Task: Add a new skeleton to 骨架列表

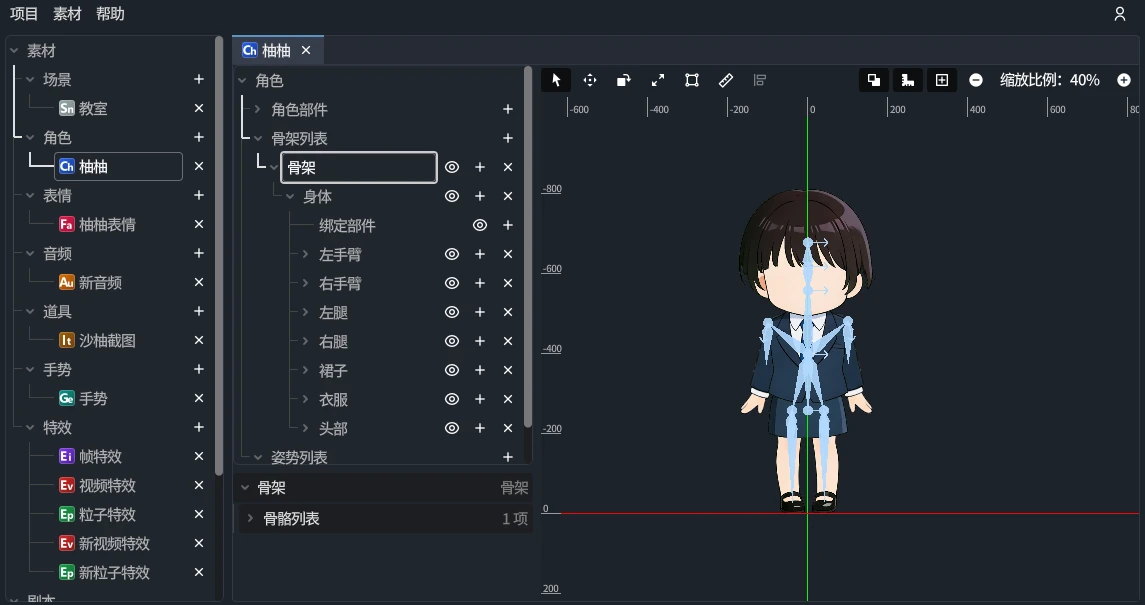Action: pyautogui.click(x=508, y=138)
